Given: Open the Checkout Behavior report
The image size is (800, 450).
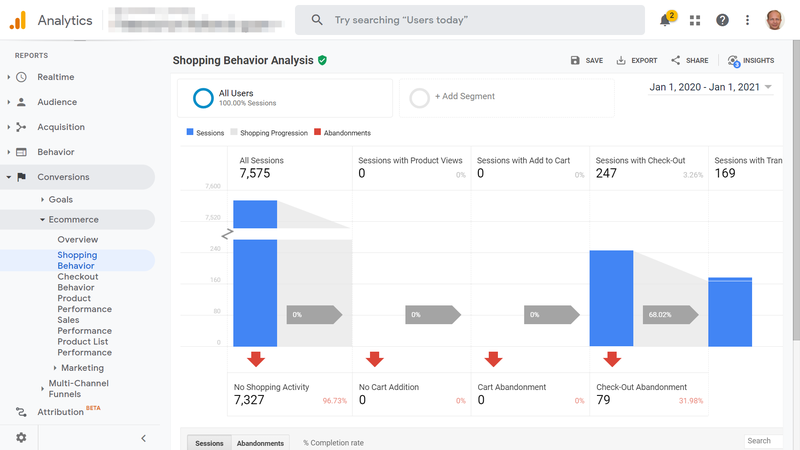Looking at the screenshot, I should click(x=78, y=282).
